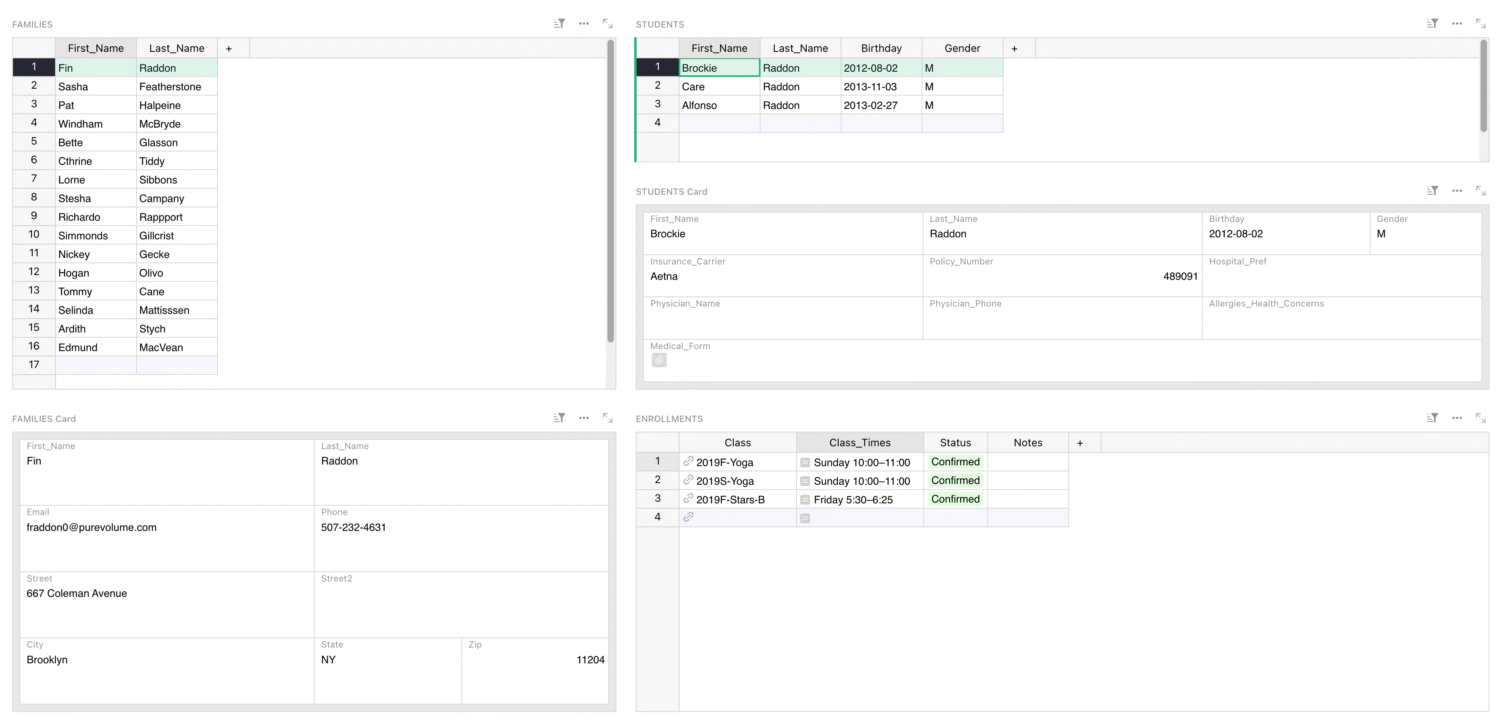
Task: Select the Notes column header
Action: pyautogui.click(x=1028, y=442)
